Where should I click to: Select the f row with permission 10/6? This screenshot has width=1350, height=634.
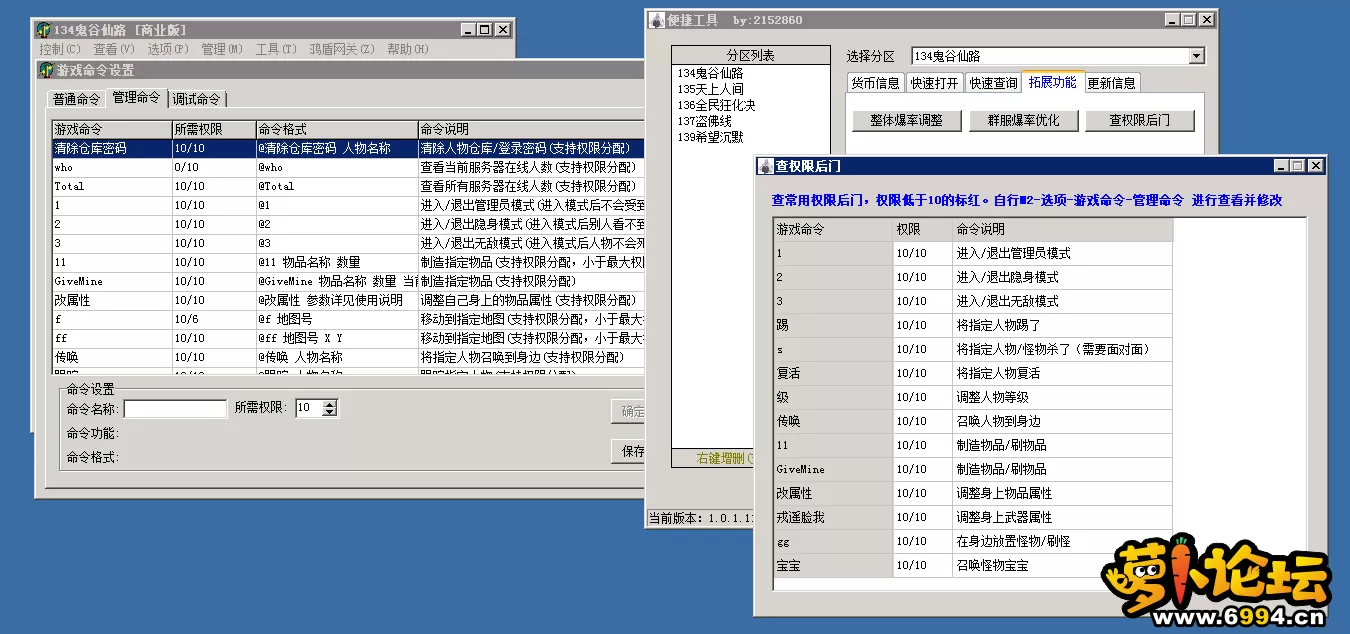[x=348, y=319]
